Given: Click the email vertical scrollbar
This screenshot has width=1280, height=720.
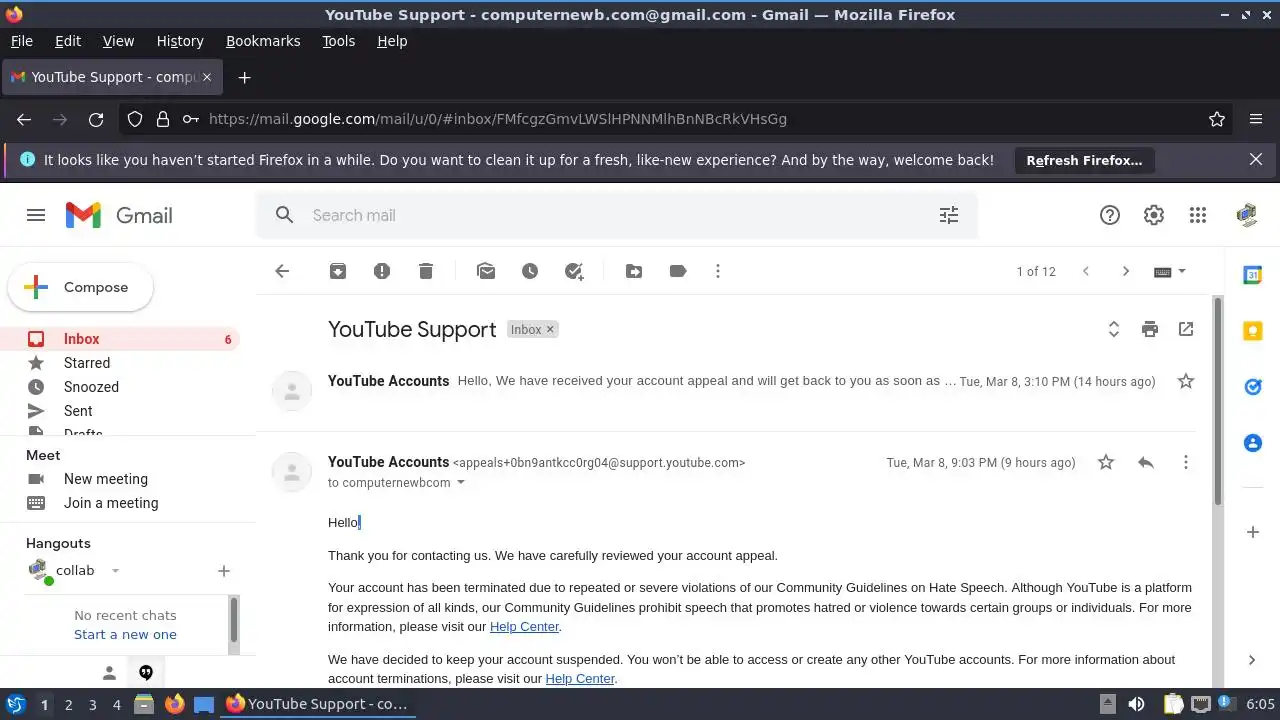Looking at the screenshot, I should click(1218, 400).
